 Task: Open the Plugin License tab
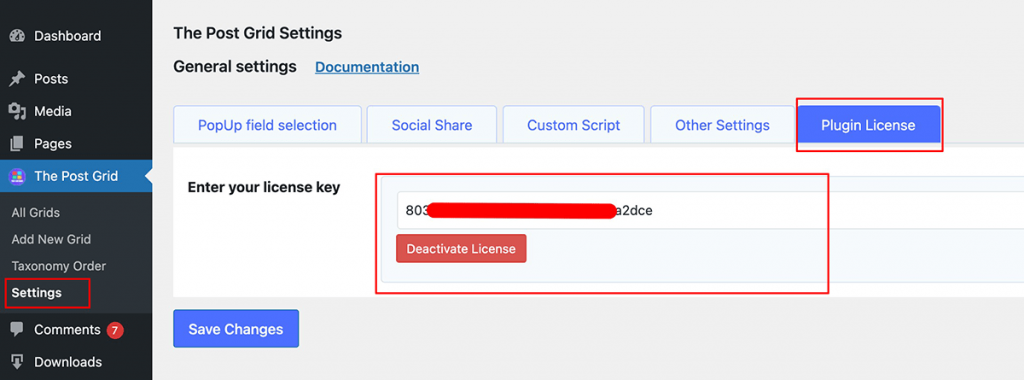click(x=869, y=125)
